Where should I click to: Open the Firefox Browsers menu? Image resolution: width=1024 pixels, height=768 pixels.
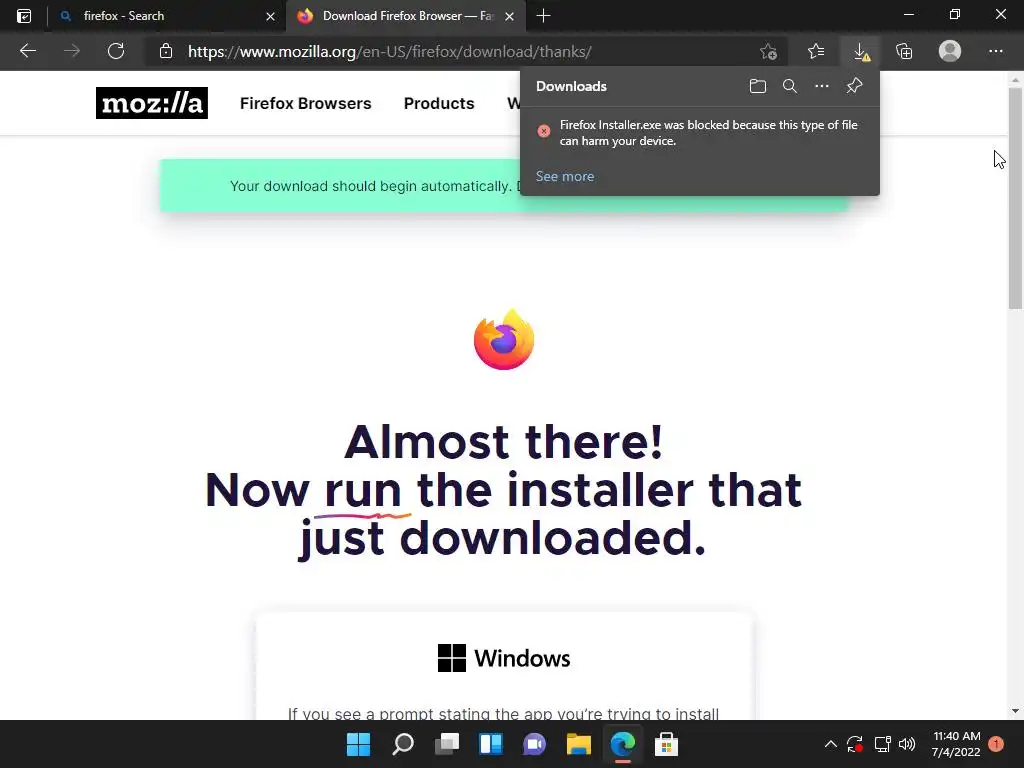point(306,103)
